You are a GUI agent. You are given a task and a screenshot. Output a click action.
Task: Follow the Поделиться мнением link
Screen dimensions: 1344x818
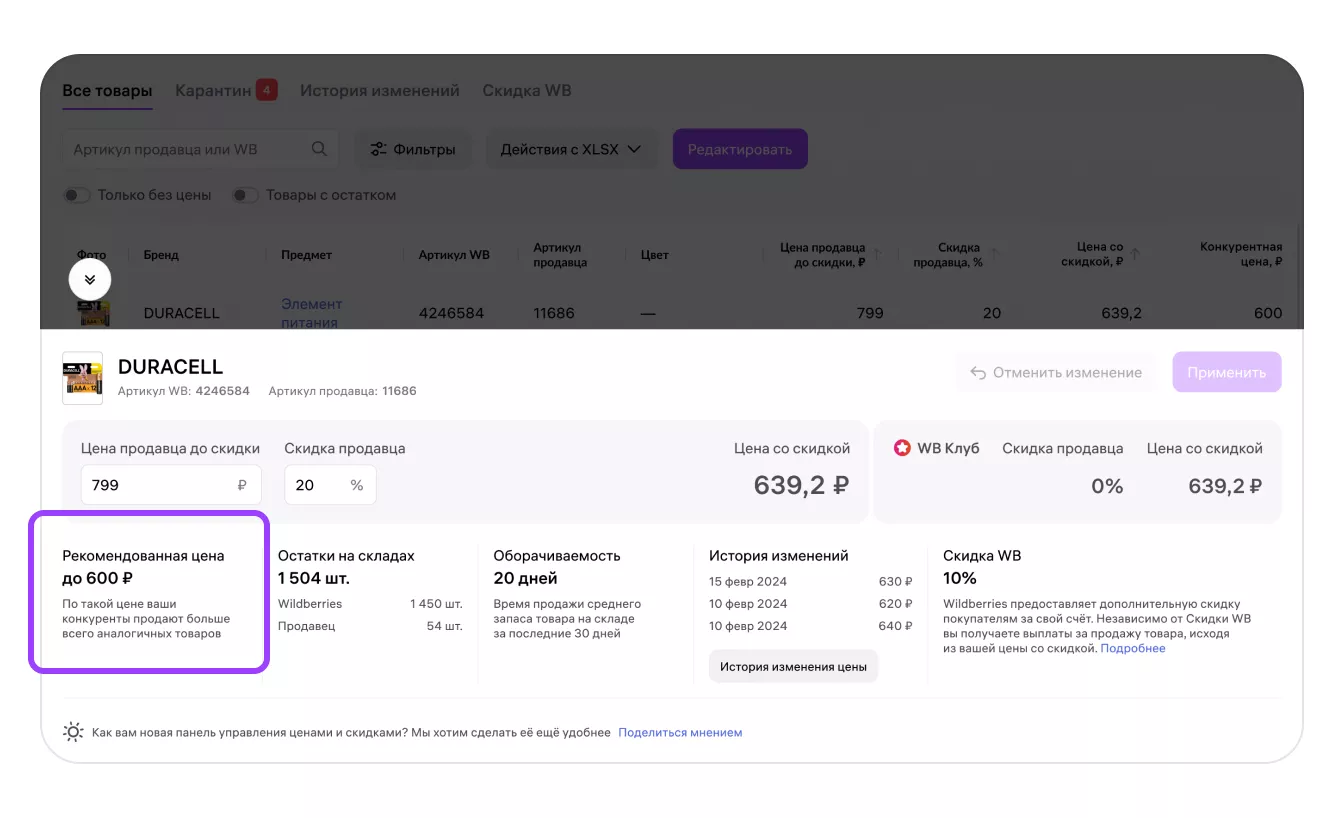(x=680, y=732)
